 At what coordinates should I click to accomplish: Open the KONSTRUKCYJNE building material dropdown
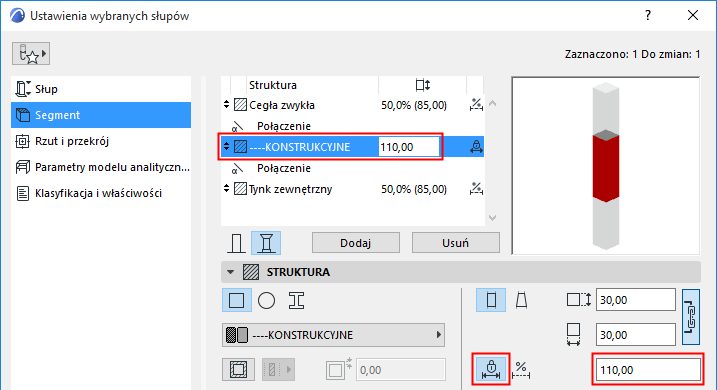click(333, 335)
